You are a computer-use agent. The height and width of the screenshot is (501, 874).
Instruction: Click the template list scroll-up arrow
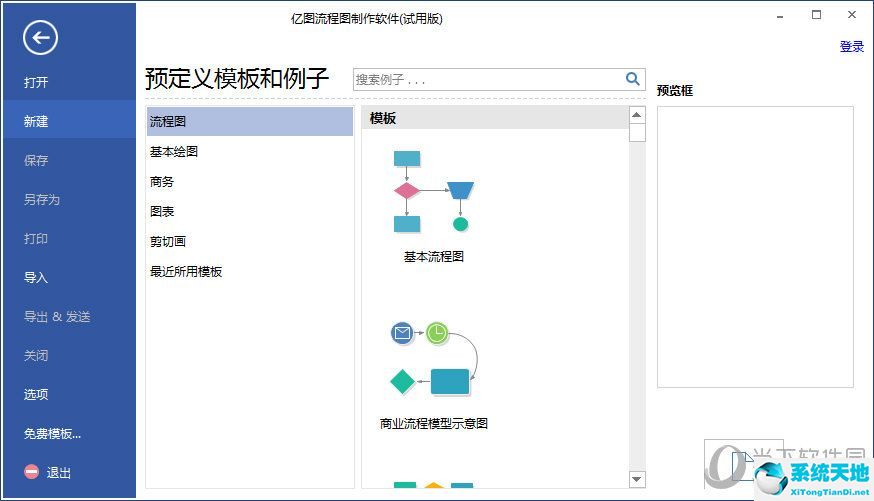click(x=637, y=115)
